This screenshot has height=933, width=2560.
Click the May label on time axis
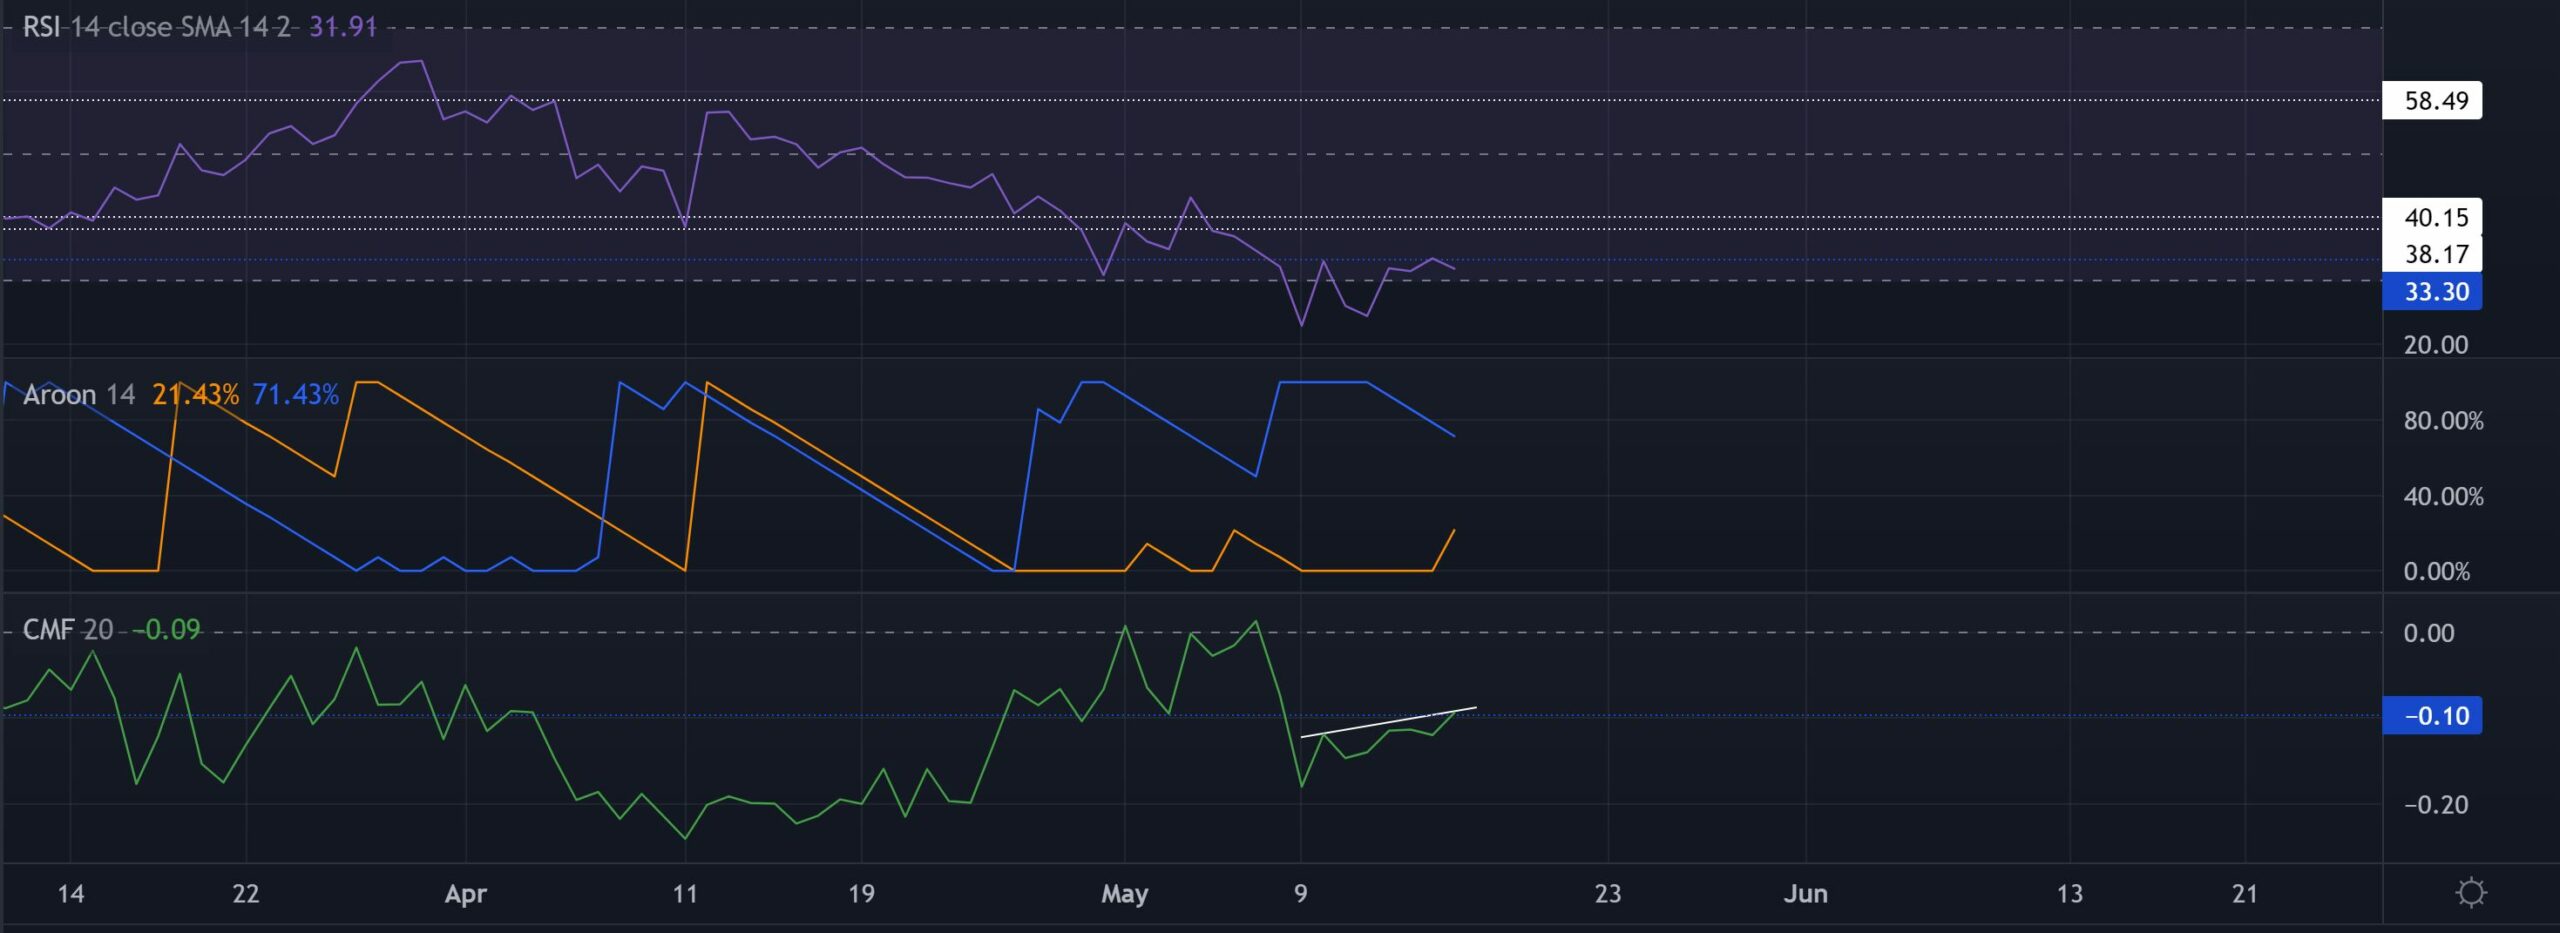point(1124,894)
